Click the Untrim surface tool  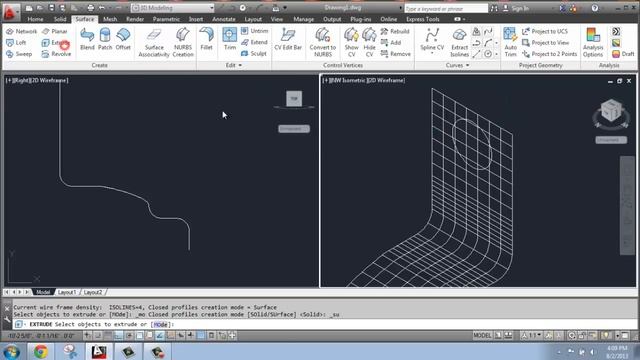click(x=254, y=31)
